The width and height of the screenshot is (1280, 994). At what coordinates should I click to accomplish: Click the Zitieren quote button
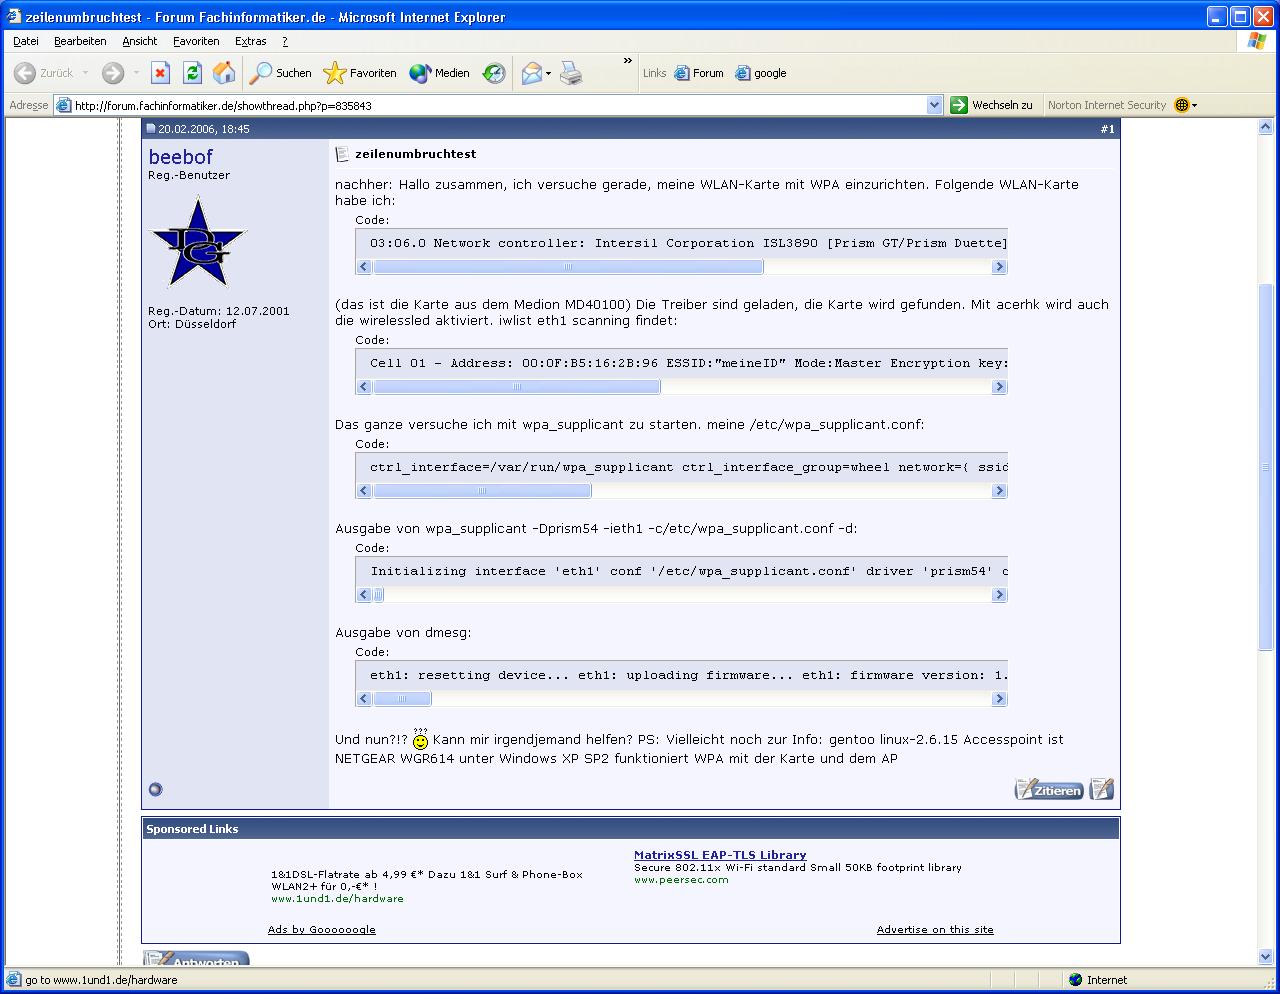1049,790
